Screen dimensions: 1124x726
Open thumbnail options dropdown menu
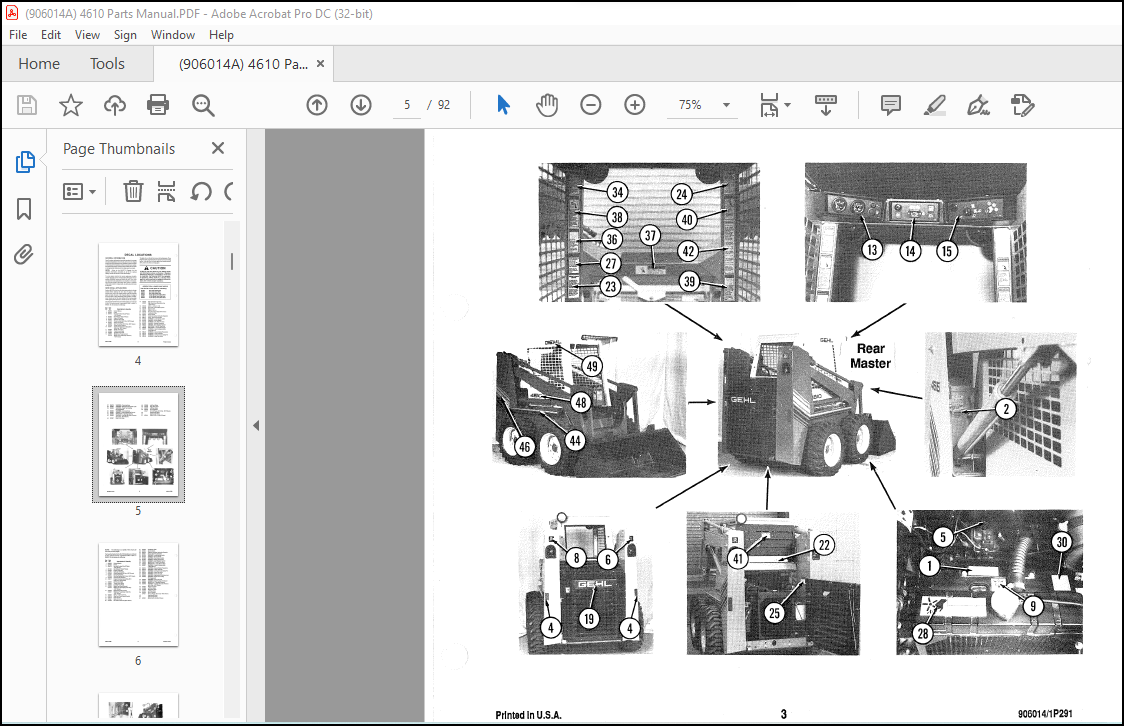tap(79, 191)
